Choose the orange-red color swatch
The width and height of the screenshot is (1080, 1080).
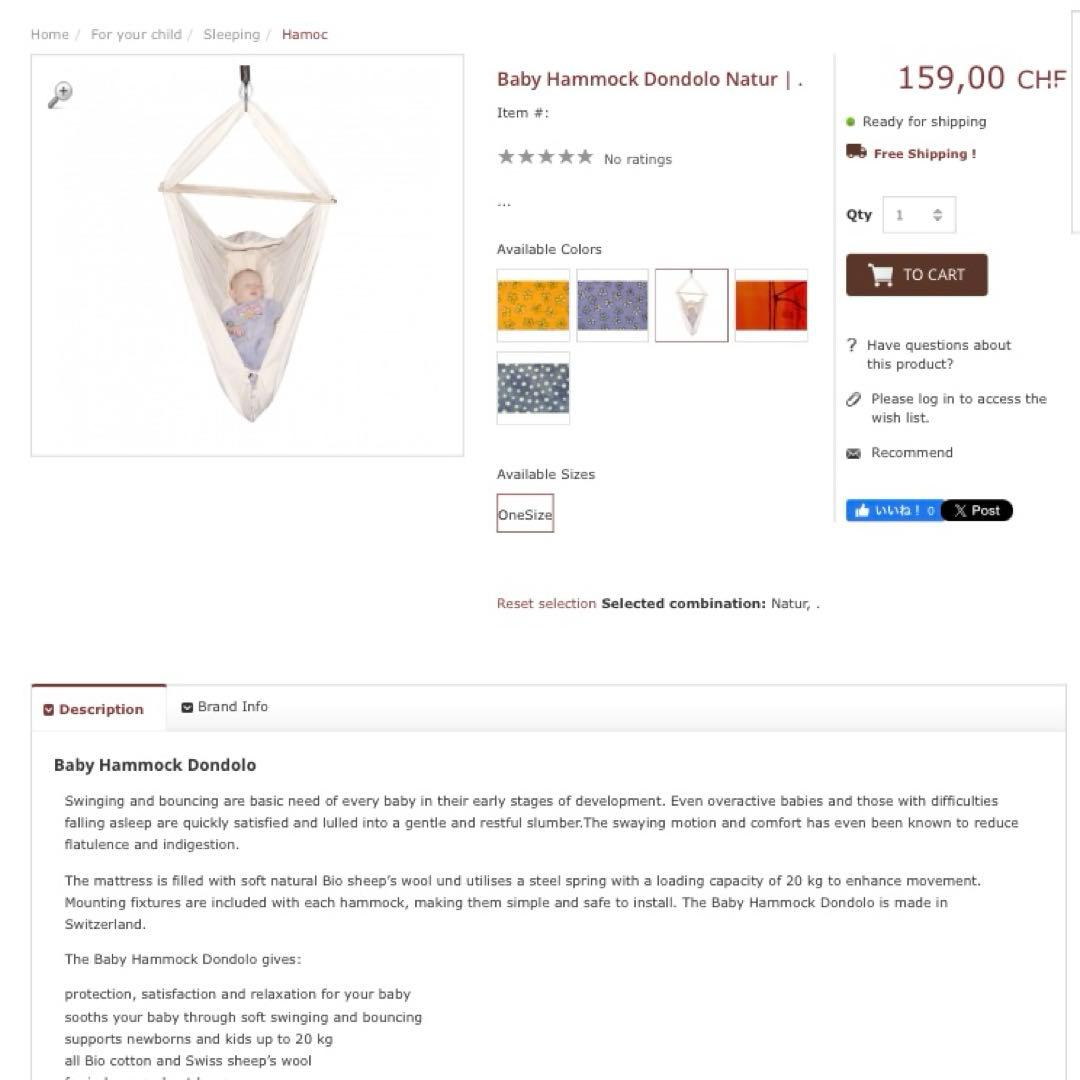[771, 305]
